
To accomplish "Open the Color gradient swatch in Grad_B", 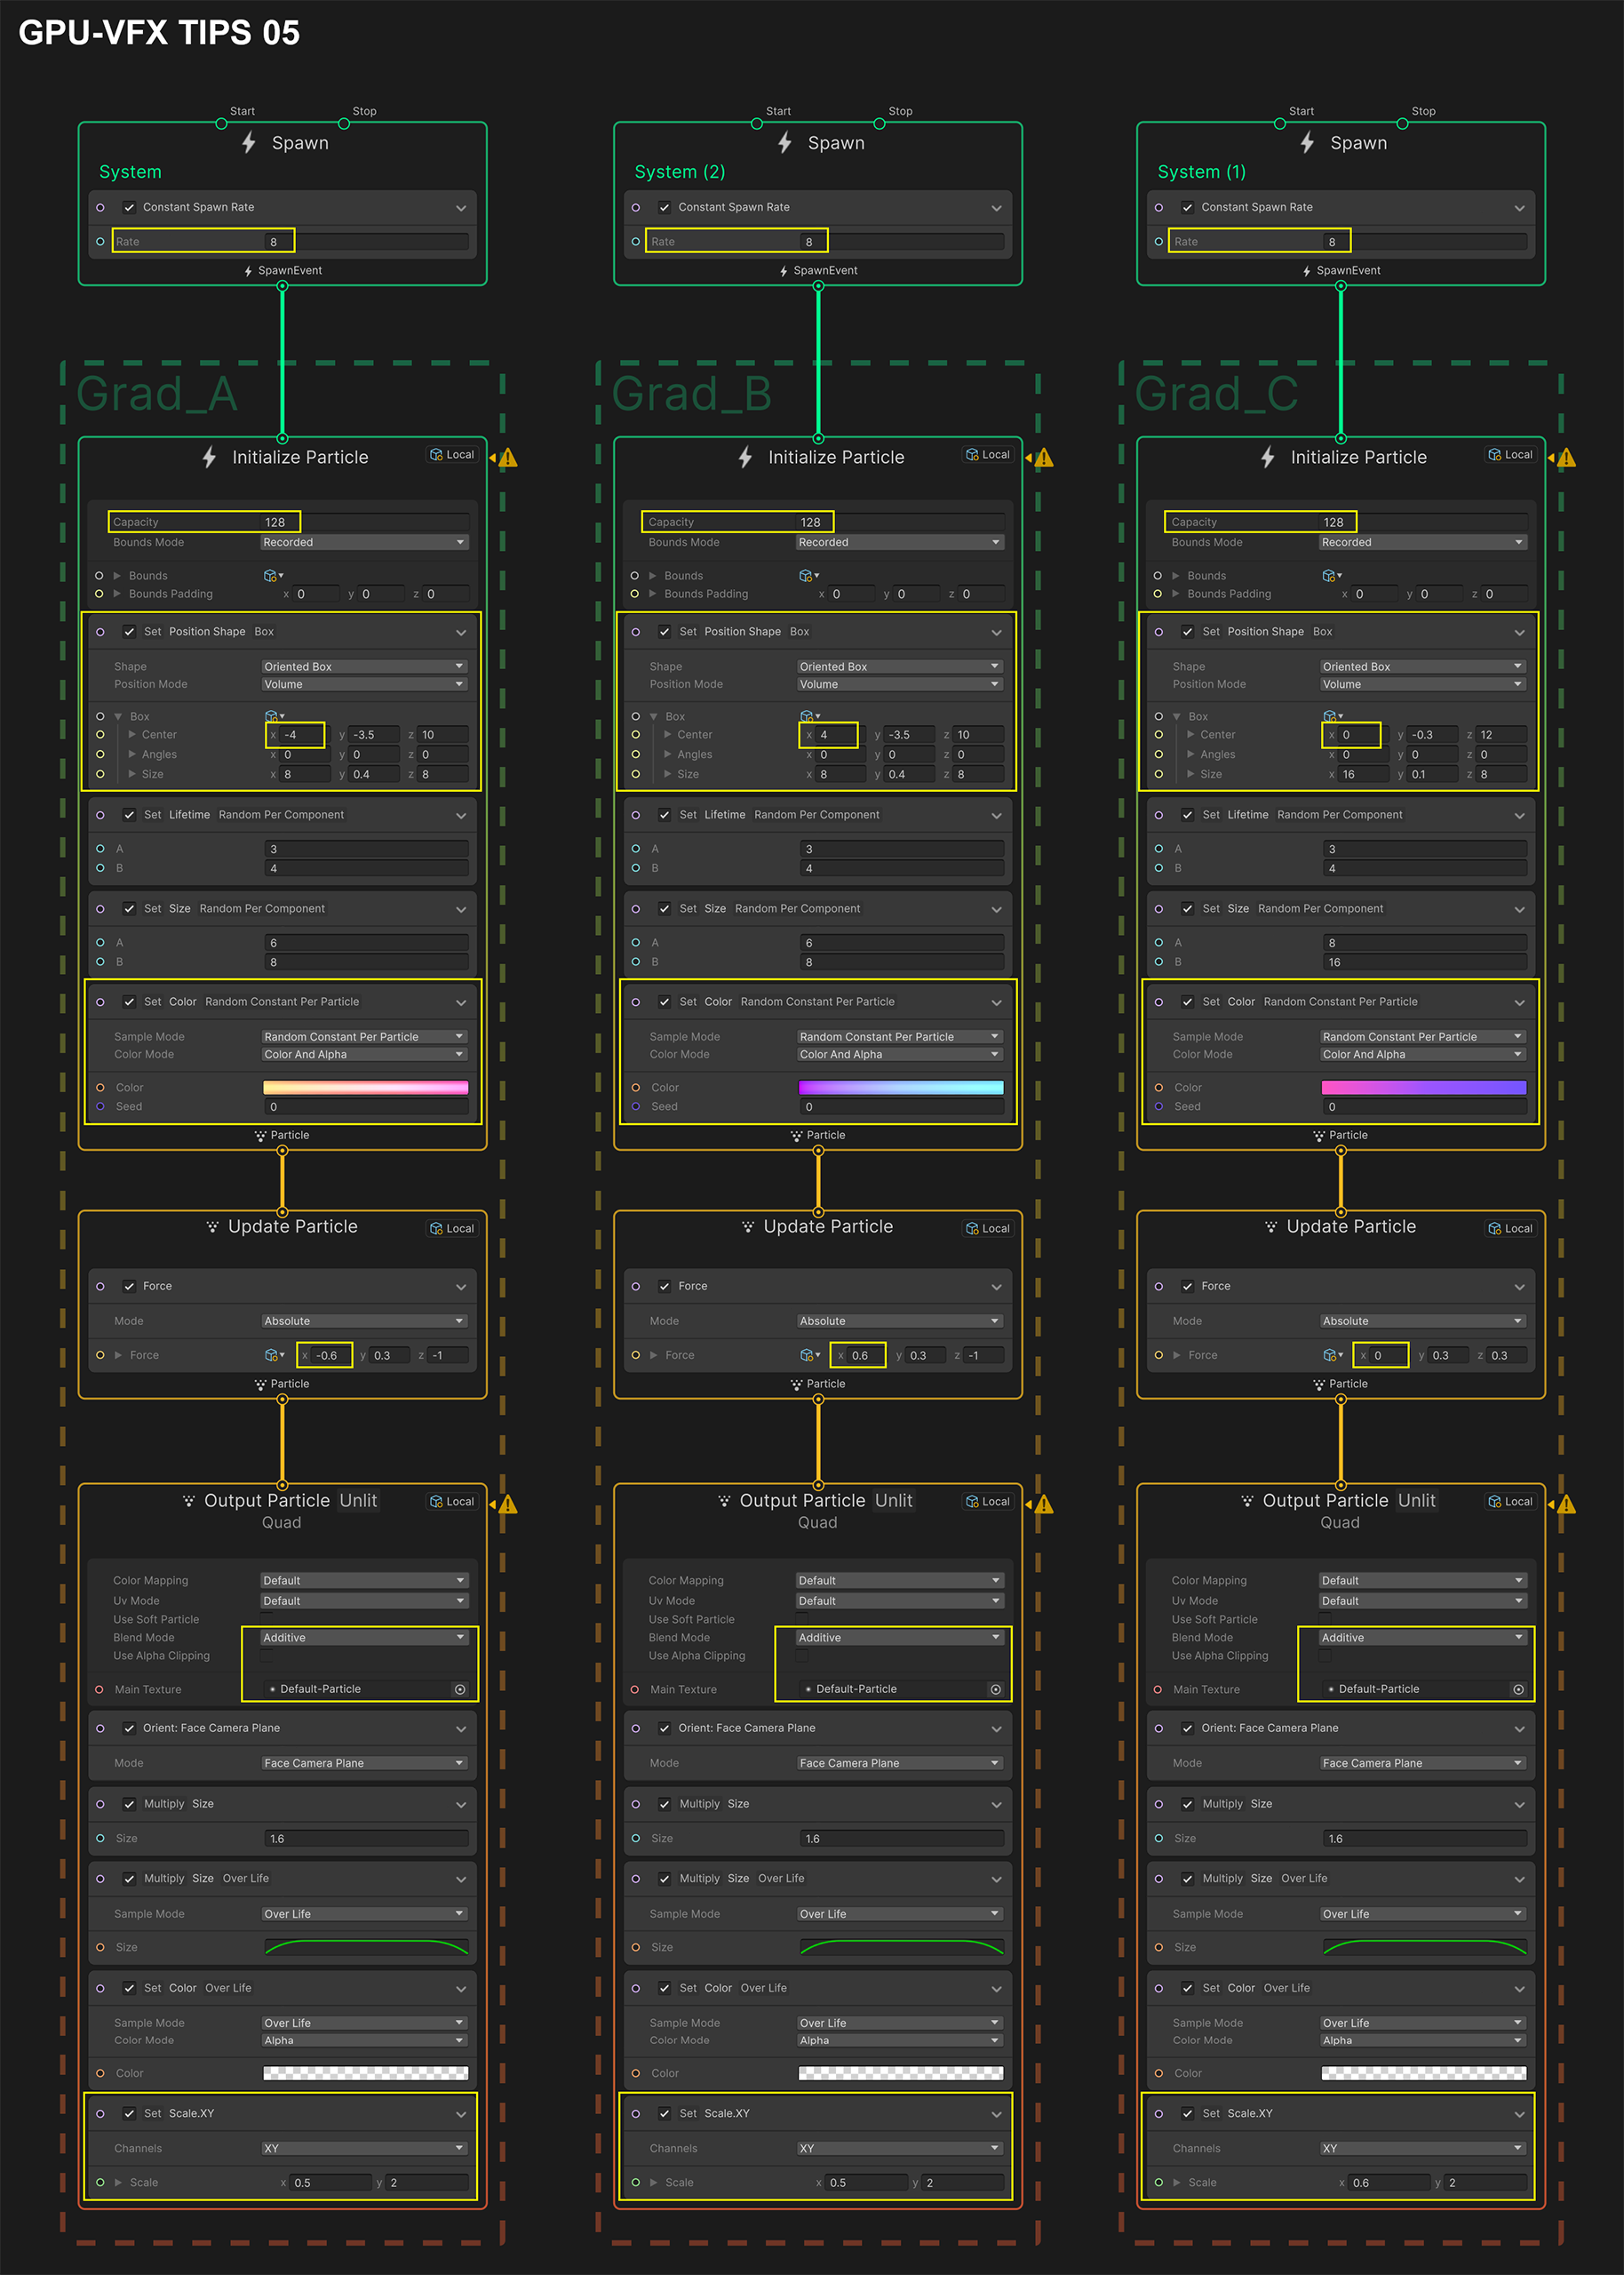I will tap(900, 1087).
